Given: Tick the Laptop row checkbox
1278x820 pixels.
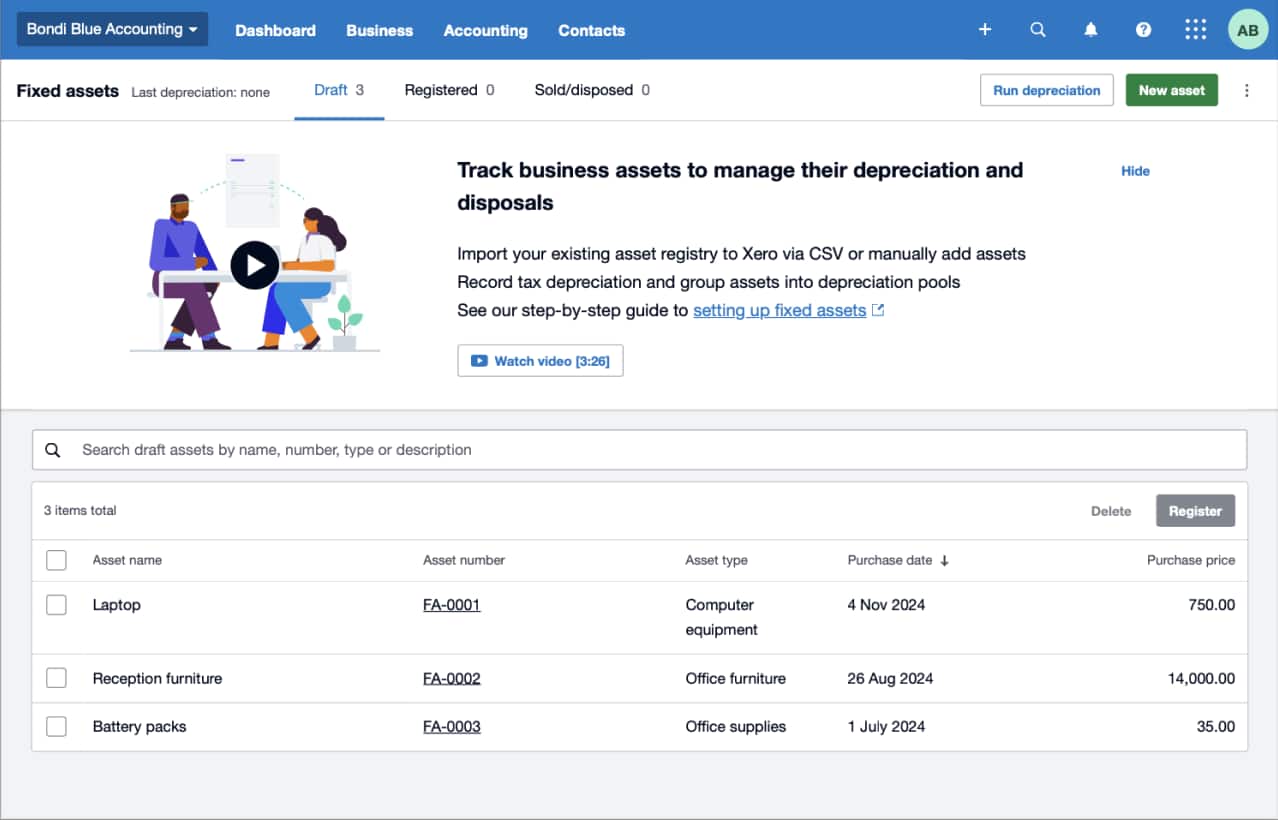Looking at the screenshot, I should click(57, 605).
